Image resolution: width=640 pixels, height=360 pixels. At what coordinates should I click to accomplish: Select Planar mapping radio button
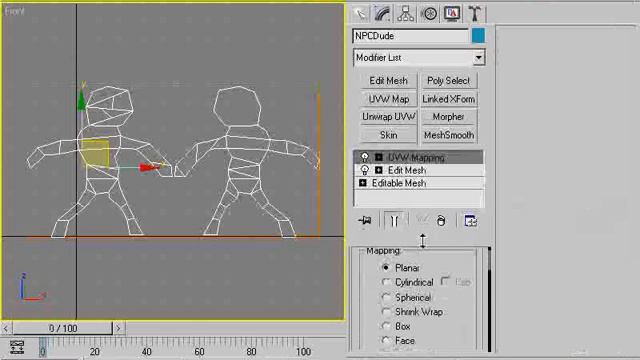[x=385, y=267]
